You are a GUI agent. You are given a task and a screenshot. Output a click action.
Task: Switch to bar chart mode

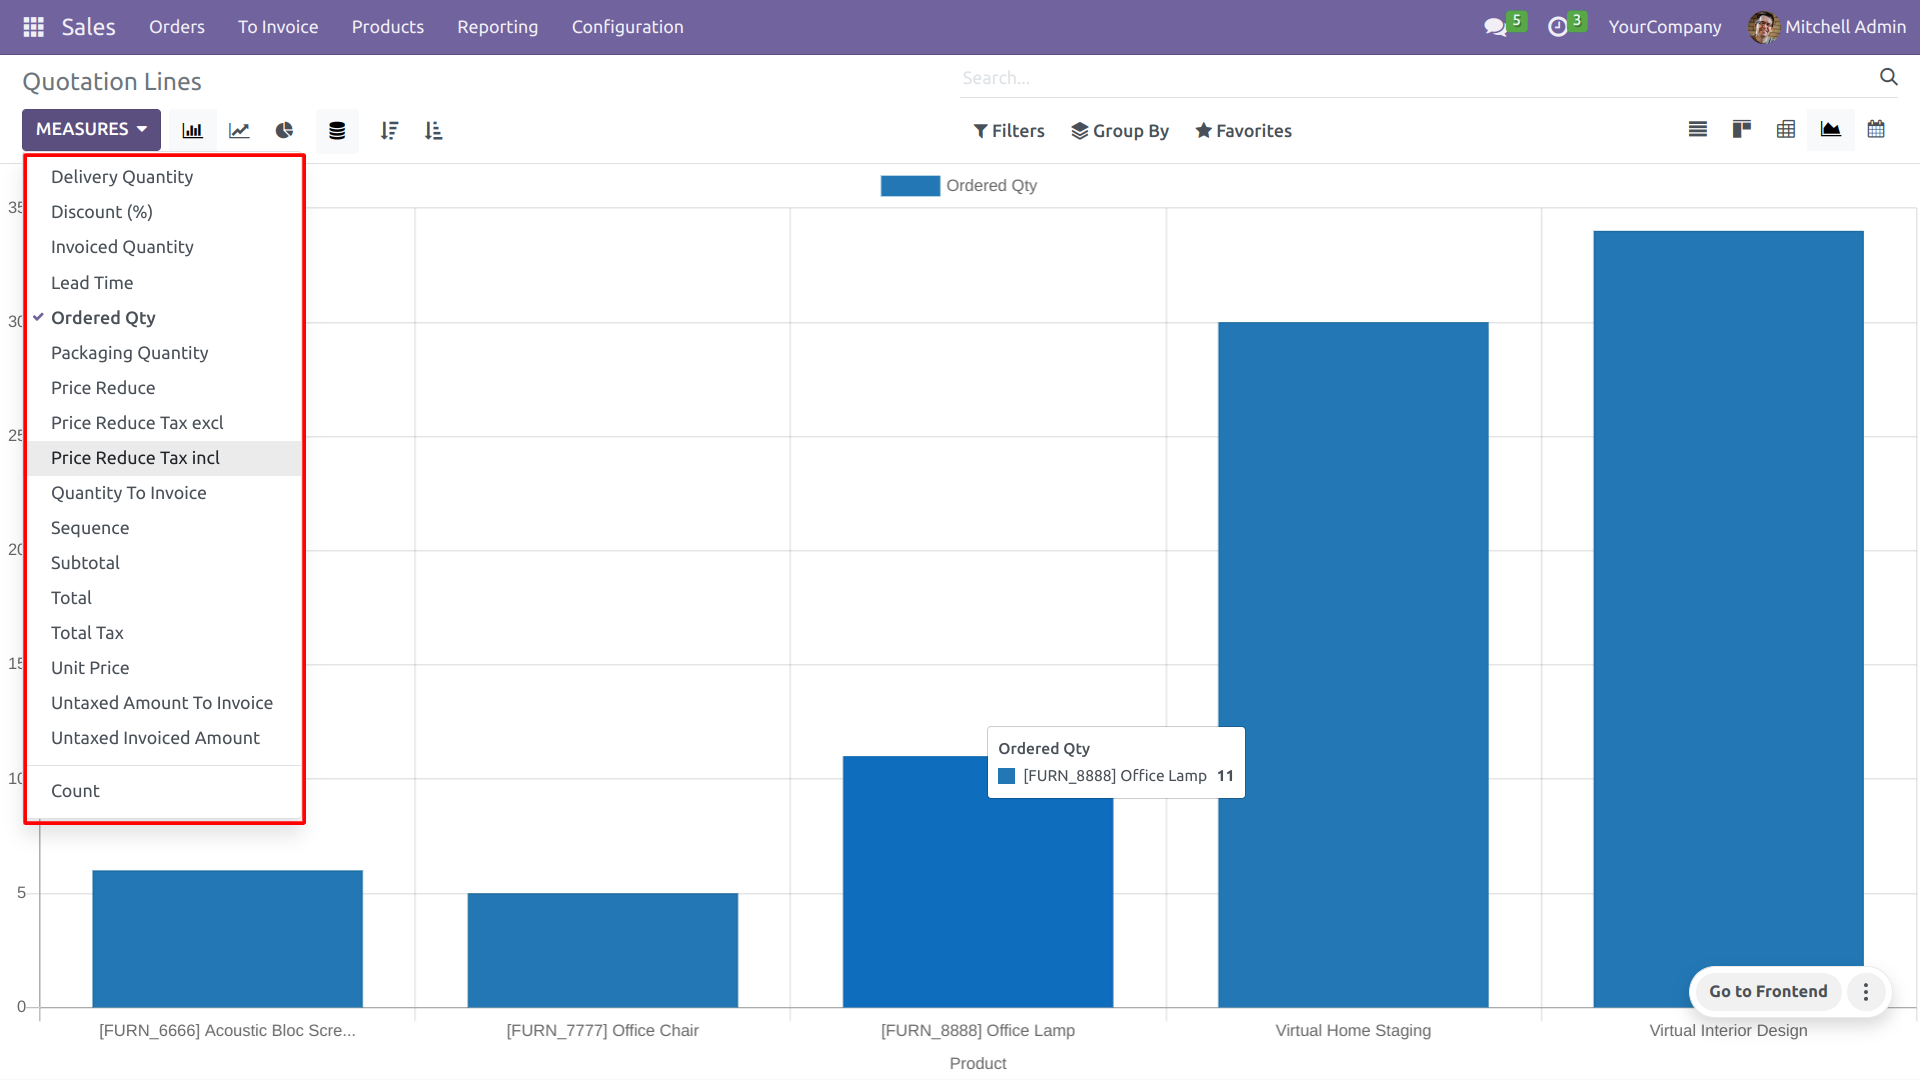pos(192,130)
